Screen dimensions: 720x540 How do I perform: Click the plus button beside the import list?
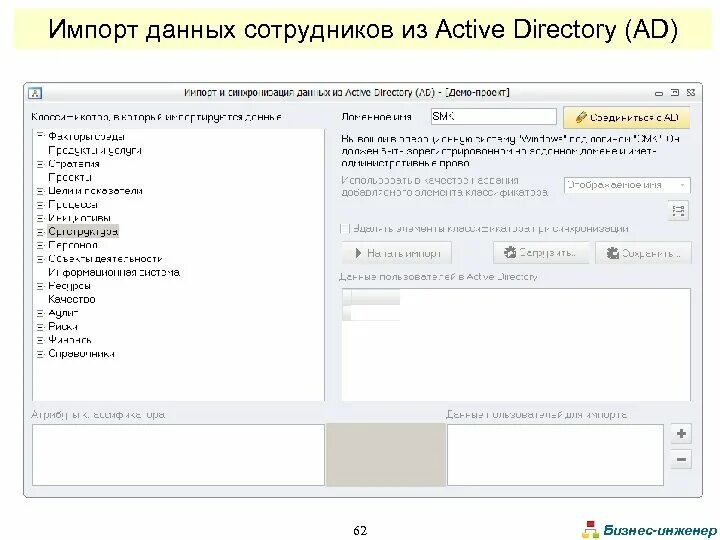[x=681, y=433]
